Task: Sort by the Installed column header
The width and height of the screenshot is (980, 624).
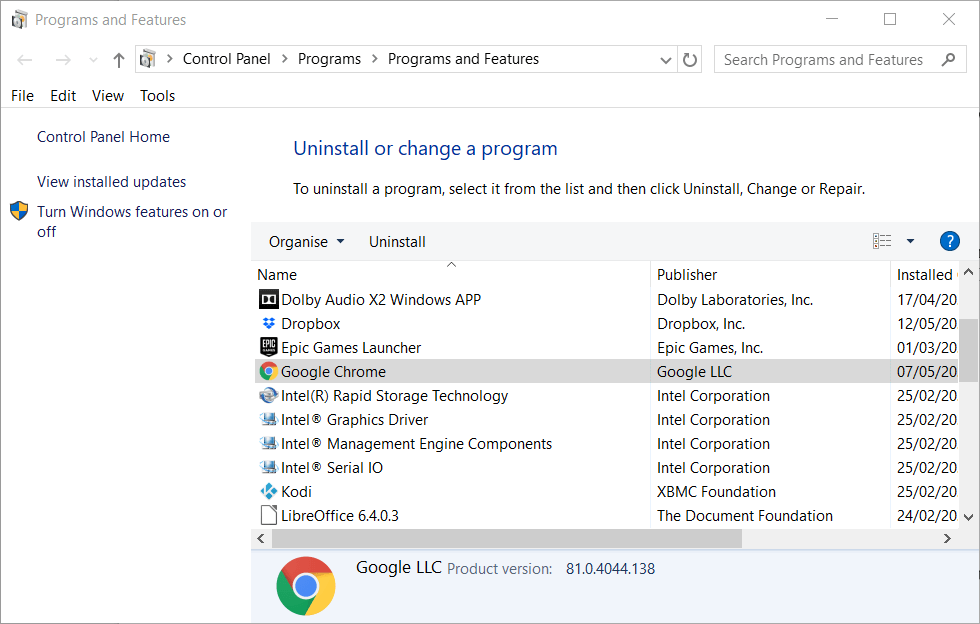Action: (924, 274)
